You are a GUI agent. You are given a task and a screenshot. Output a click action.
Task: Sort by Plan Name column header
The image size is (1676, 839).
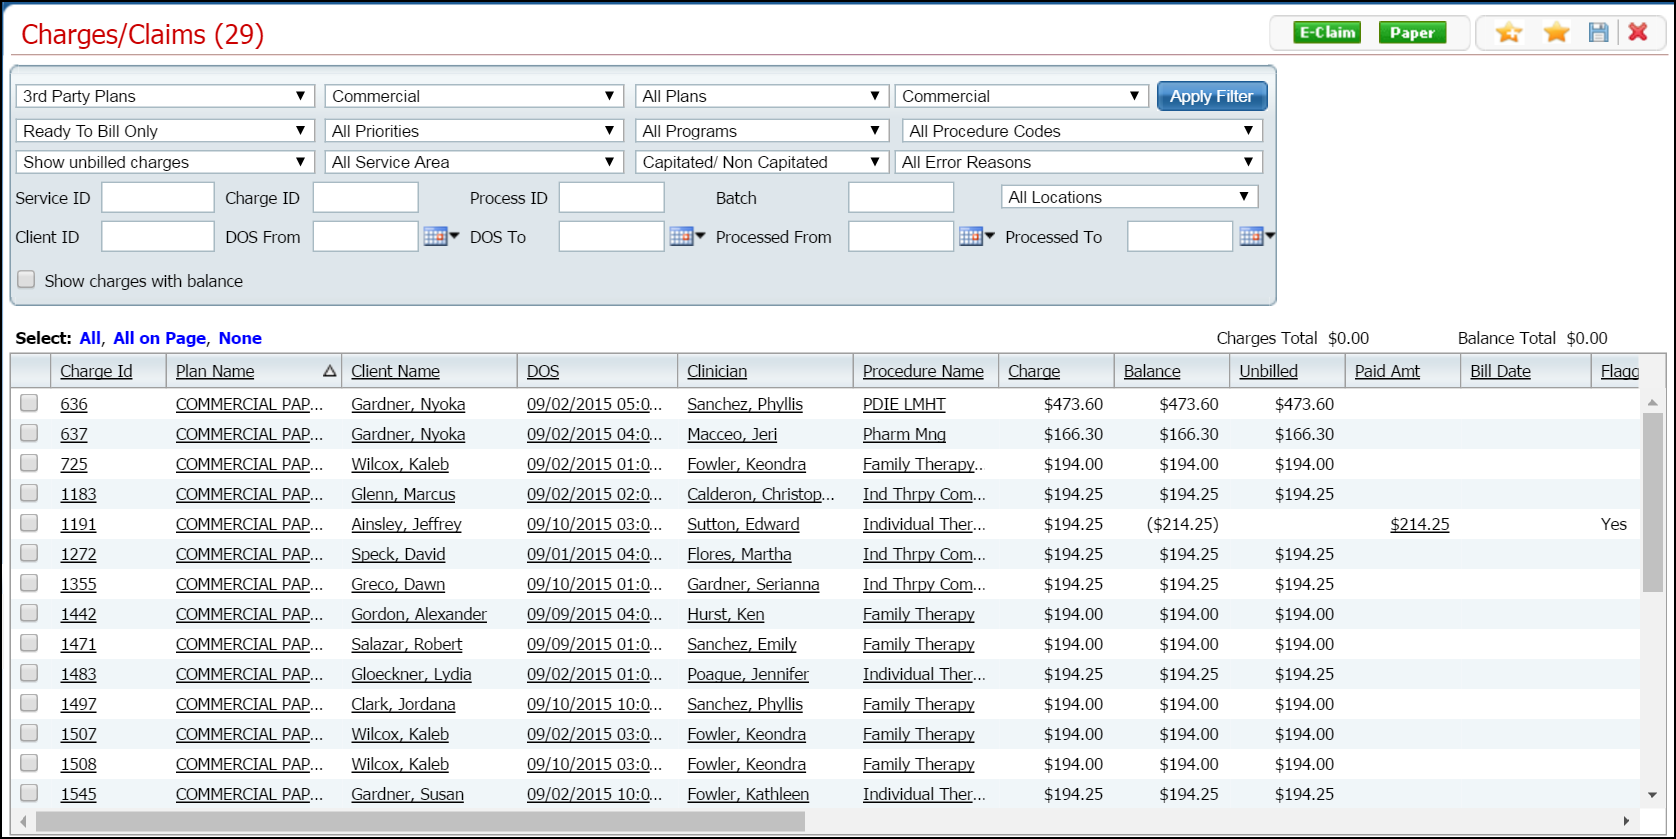click(215, 372)
